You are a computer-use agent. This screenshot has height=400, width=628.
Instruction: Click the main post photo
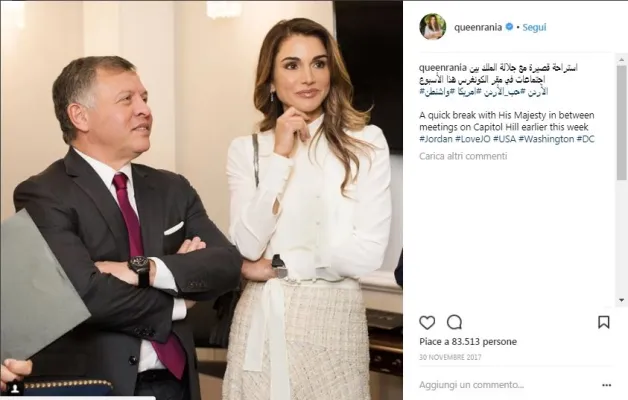[x=201, y=200]
